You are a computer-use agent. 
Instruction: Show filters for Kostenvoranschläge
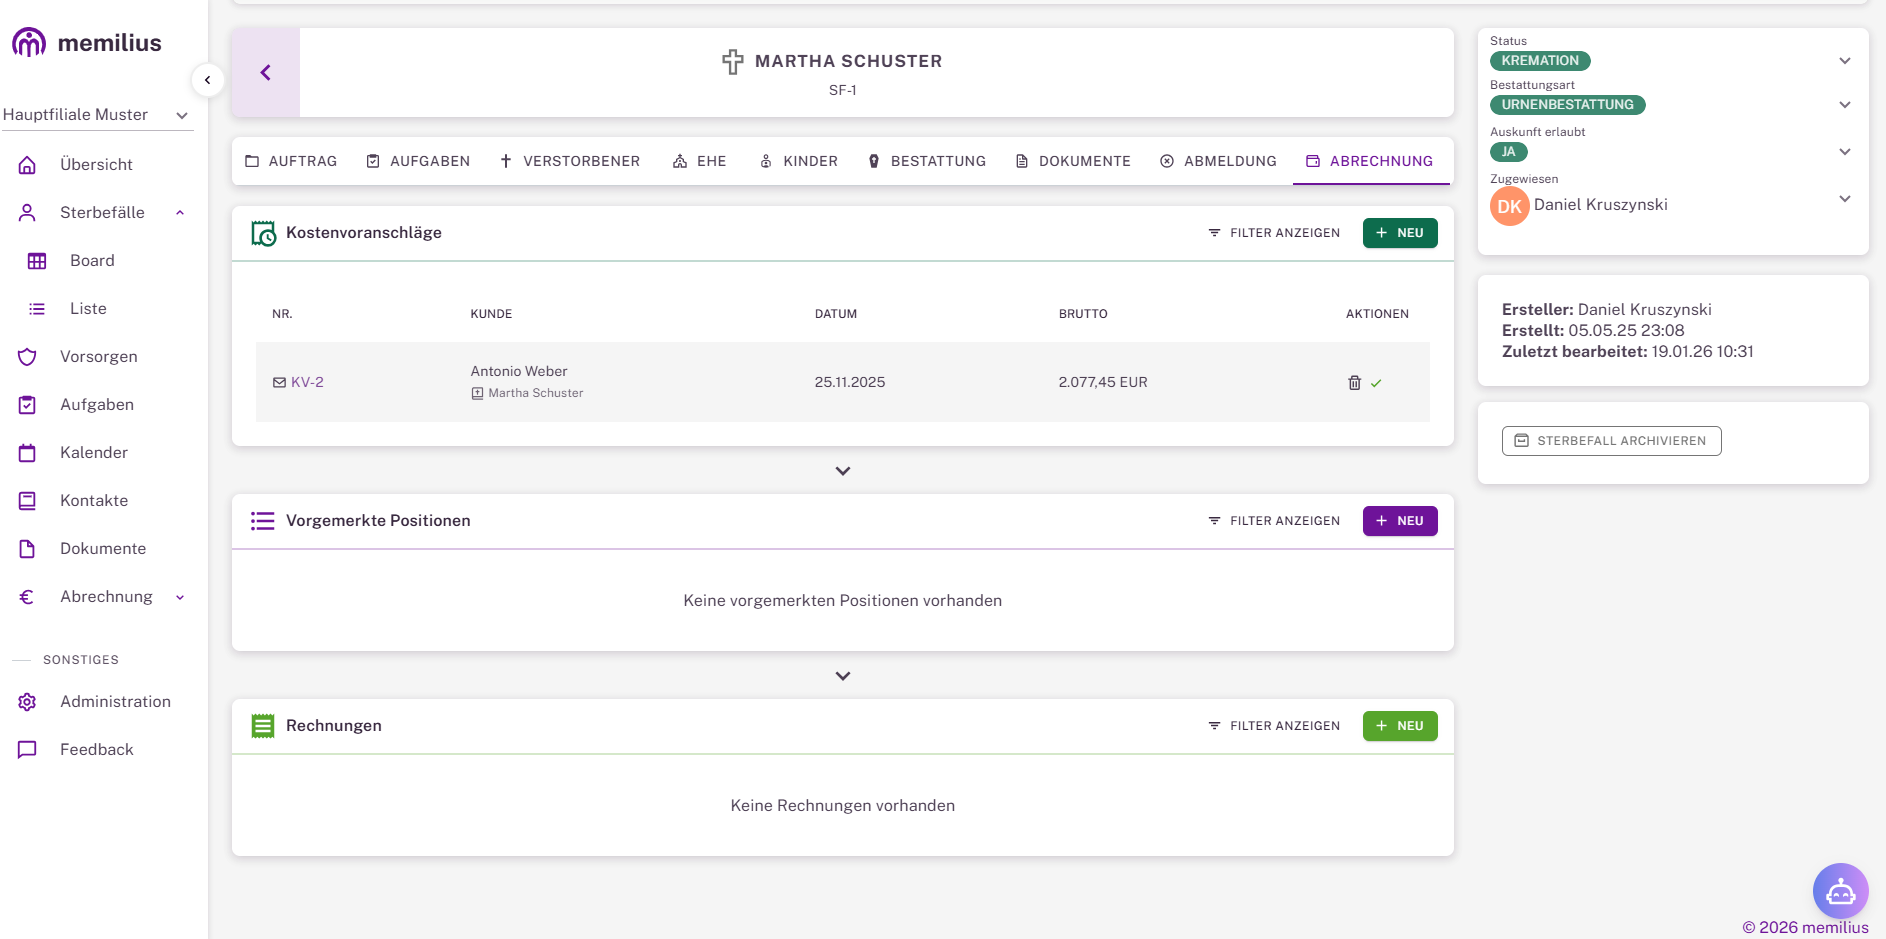1274,233
